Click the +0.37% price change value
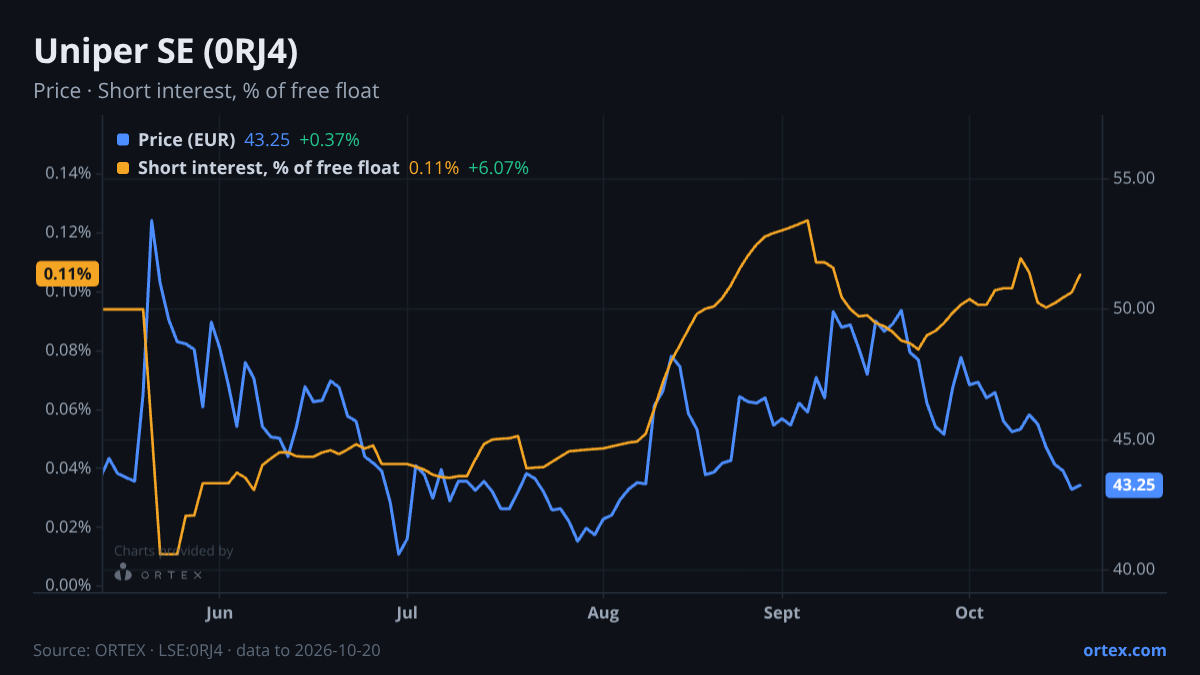1200x675 pixels. (329, 140)
